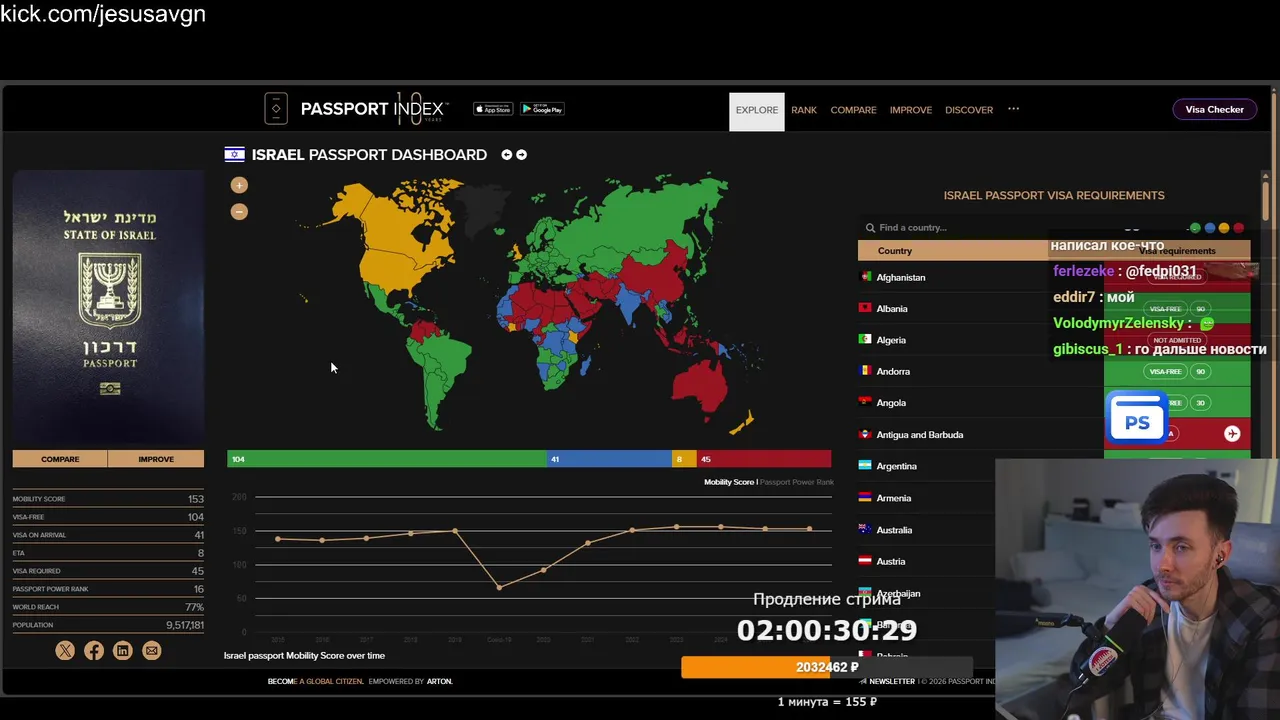Click IMPROVE button under the passport

(156, 459)
